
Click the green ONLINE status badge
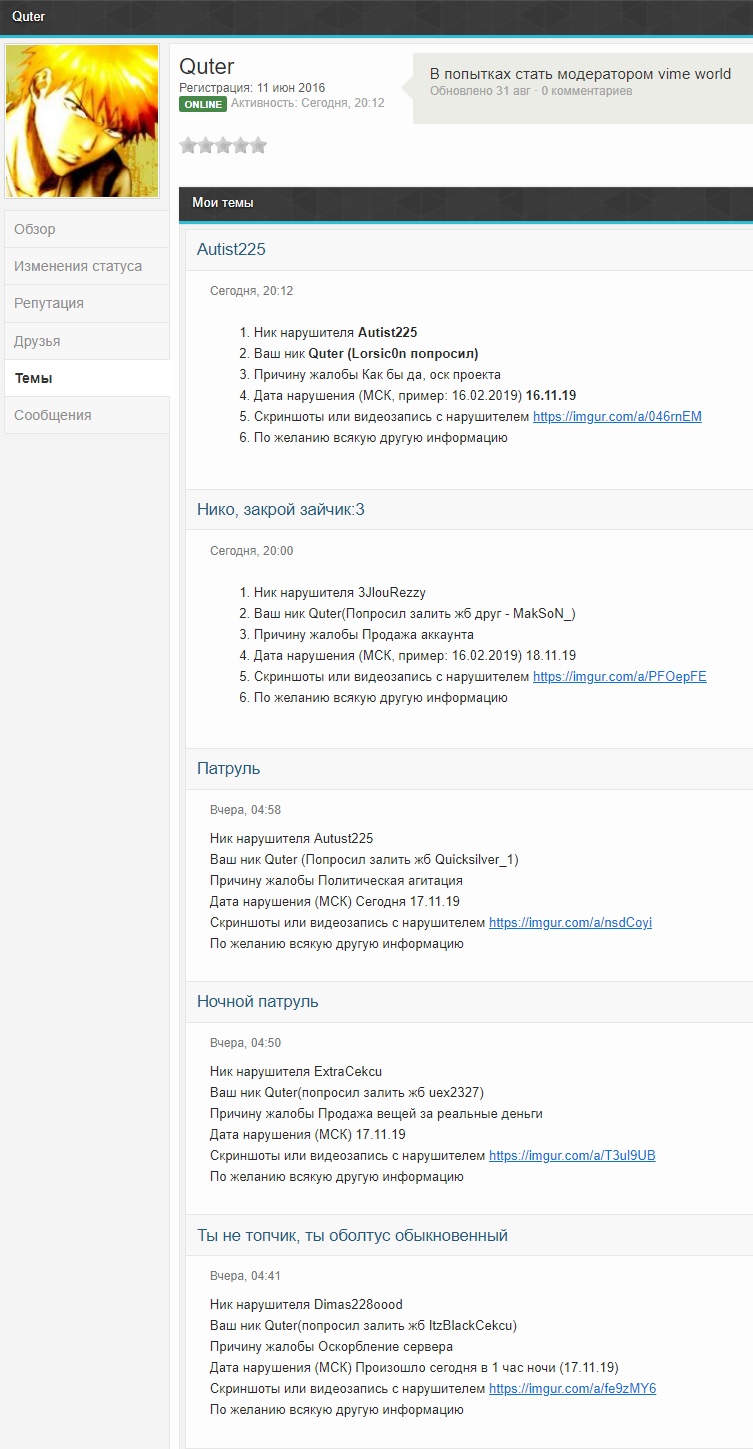203,103
